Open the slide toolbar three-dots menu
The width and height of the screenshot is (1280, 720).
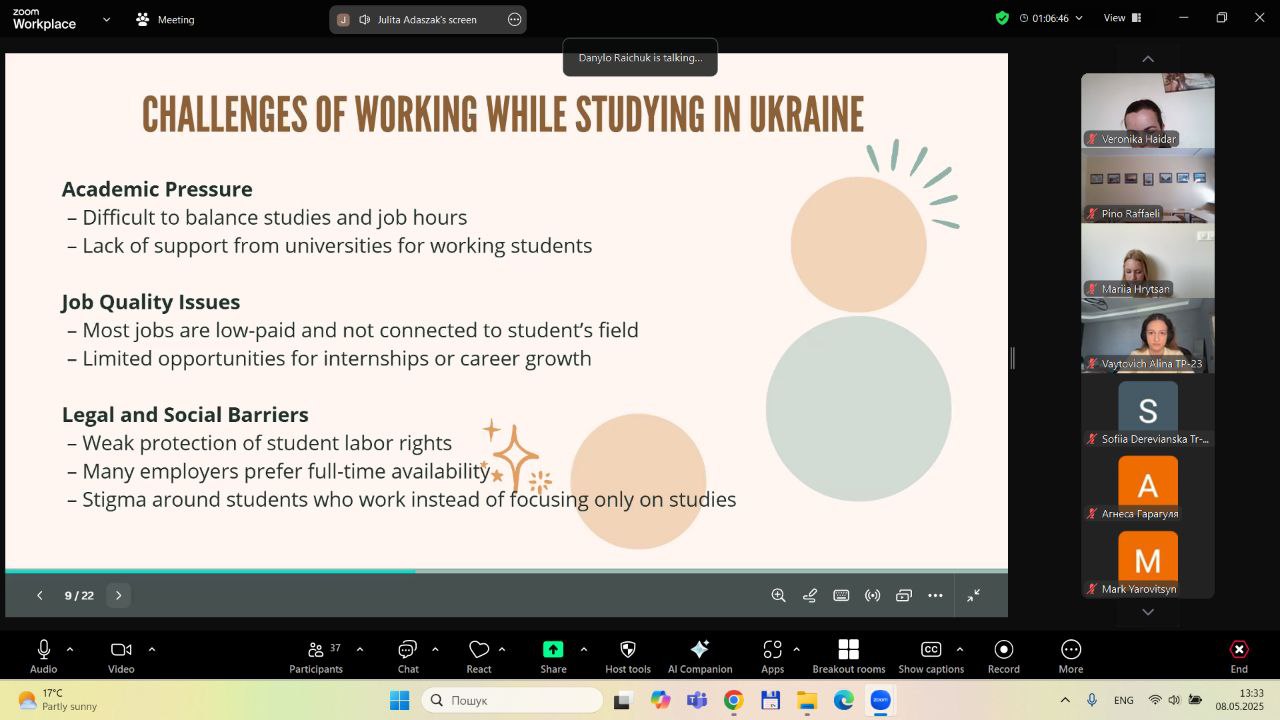935,595
